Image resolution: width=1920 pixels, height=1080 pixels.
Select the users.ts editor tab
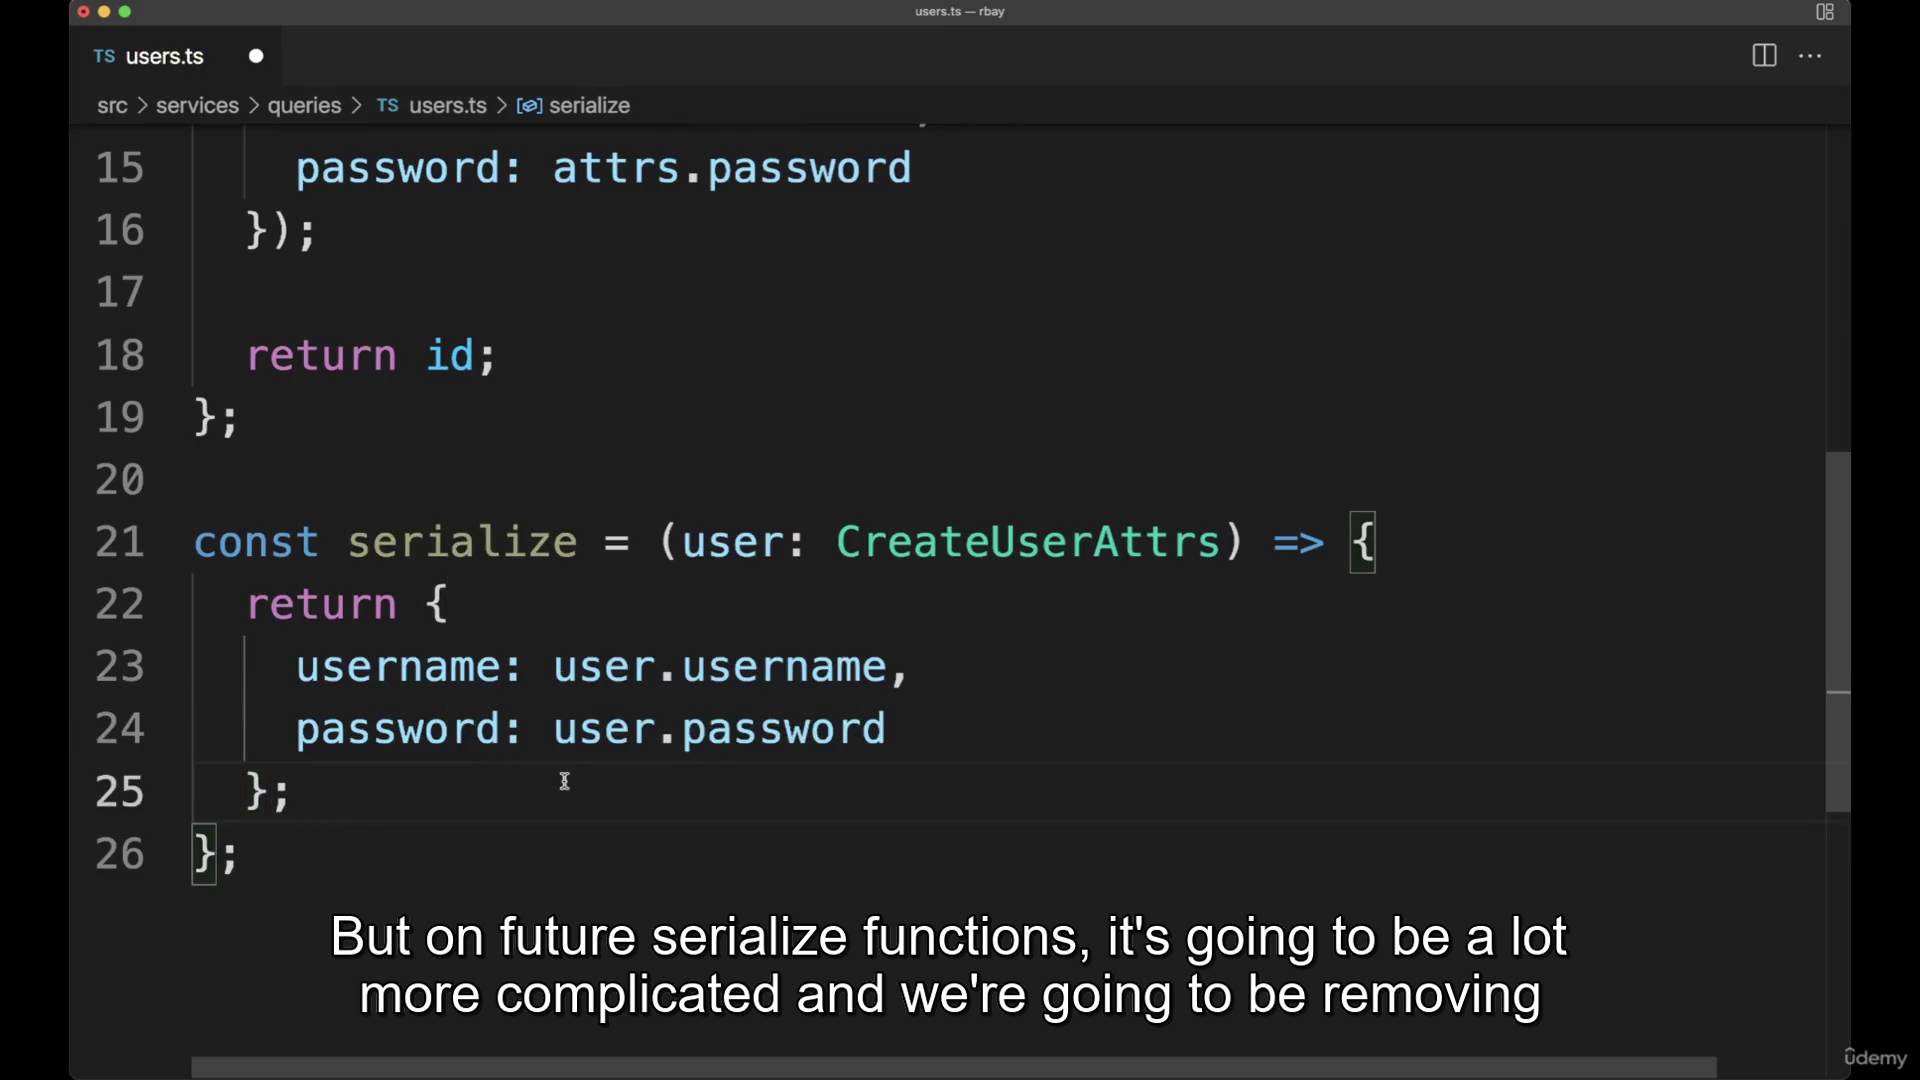click(x=165, y=56)
